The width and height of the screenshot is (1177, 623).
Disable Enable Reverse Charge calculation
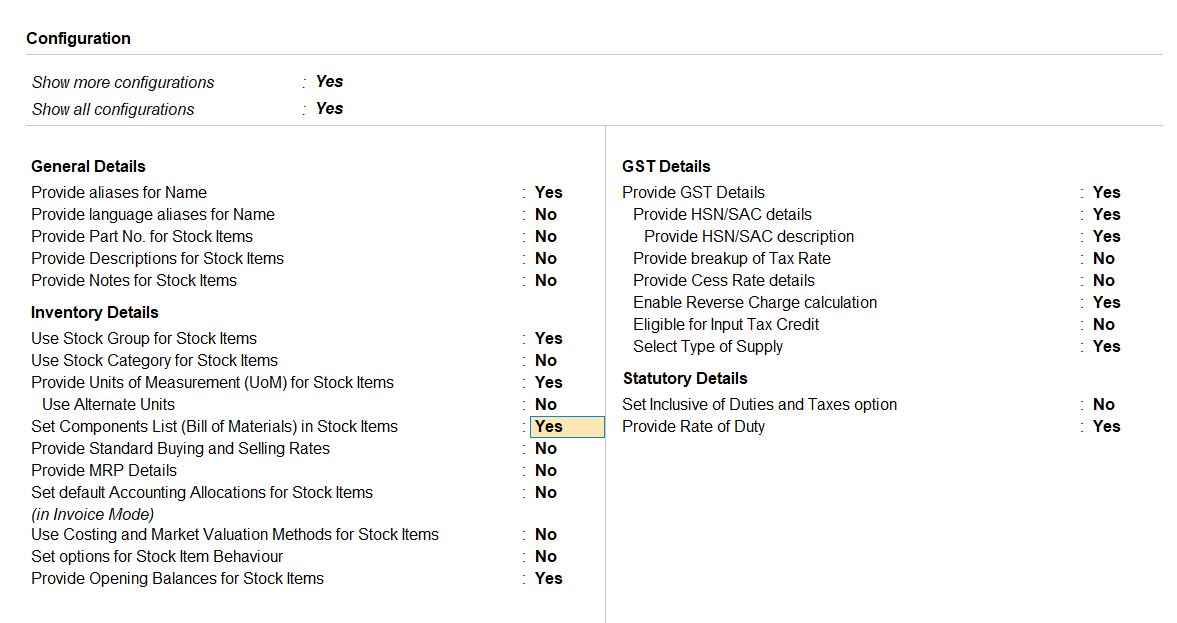1106,302
